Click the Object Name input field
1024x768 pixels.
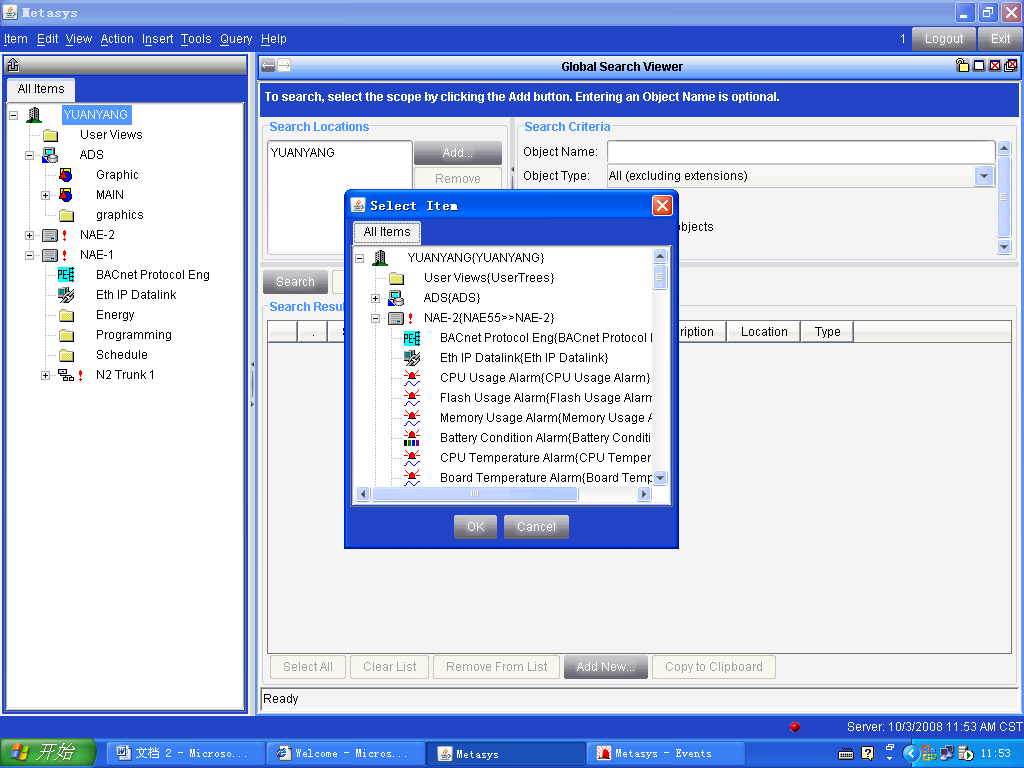[800, 152]
